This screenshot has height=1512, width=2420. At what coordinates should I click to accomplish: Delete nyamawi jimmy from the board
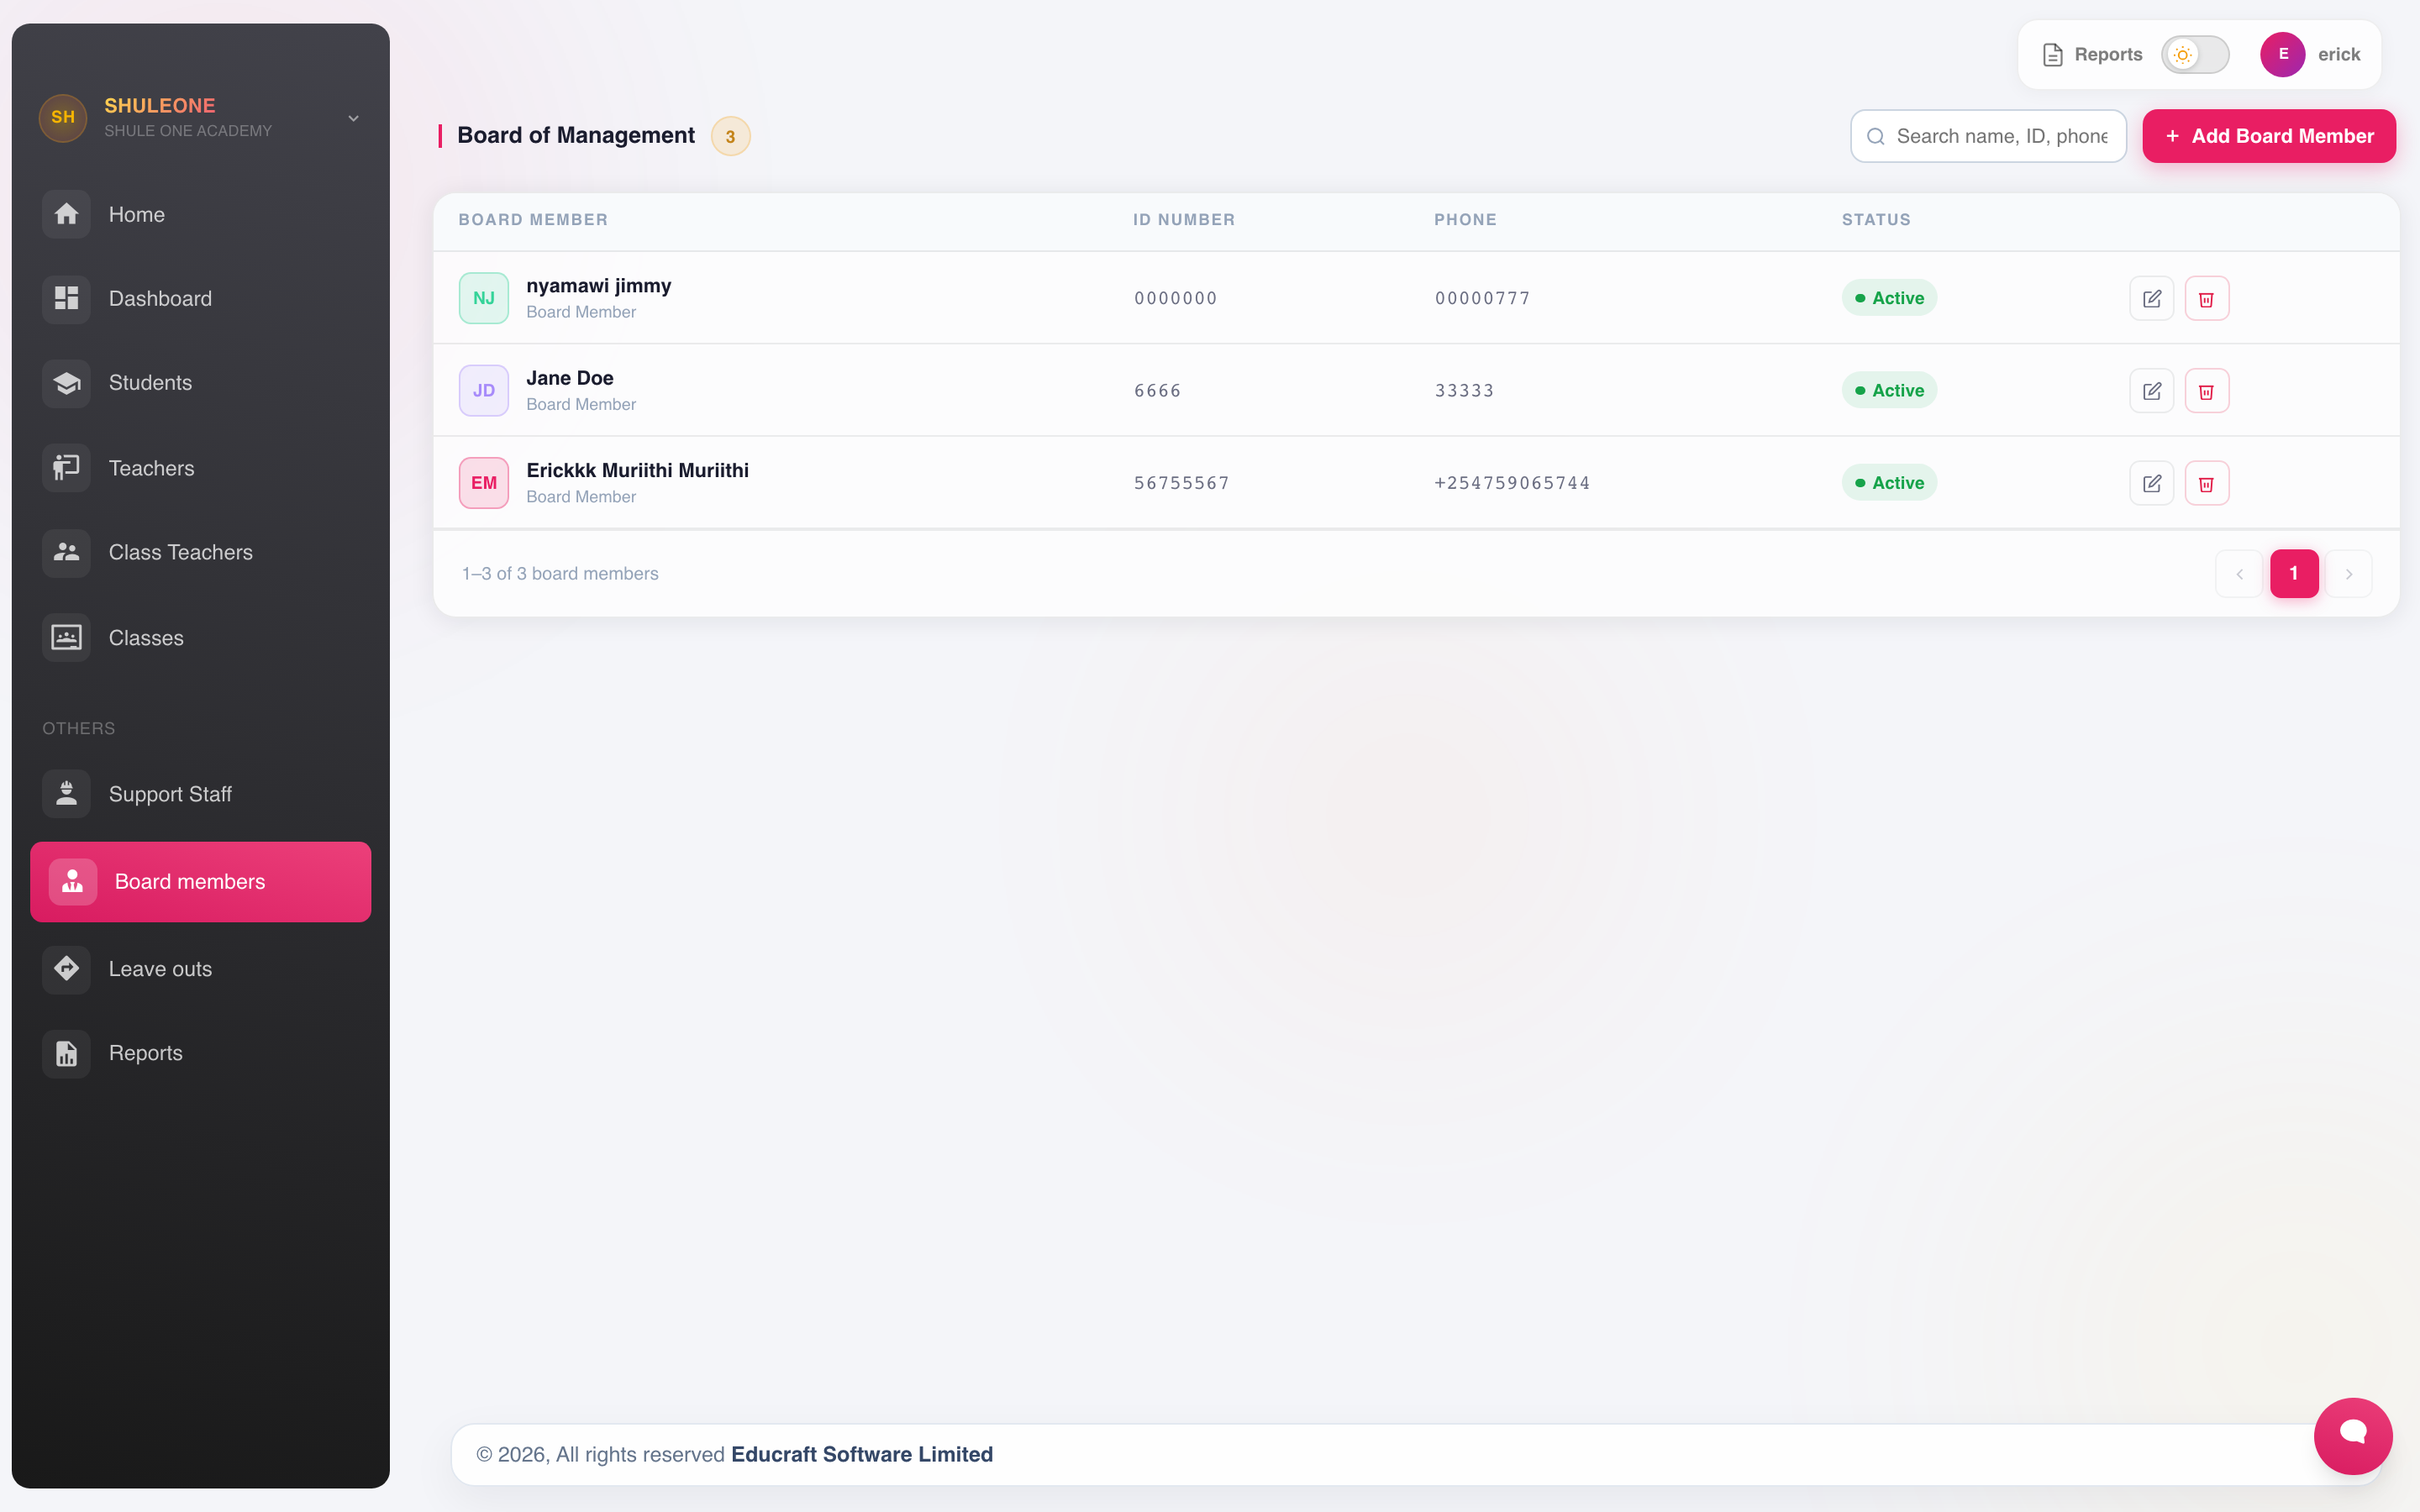[2207, 298]
